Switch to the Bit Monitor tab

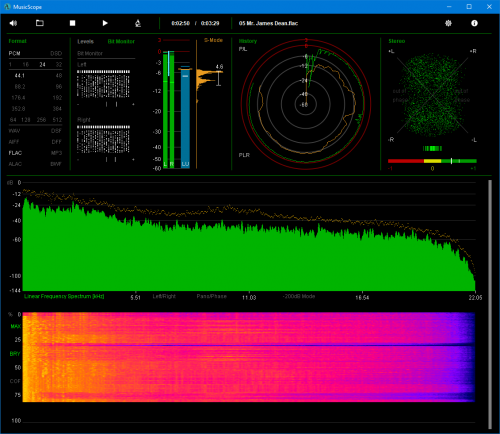[121, 41]
